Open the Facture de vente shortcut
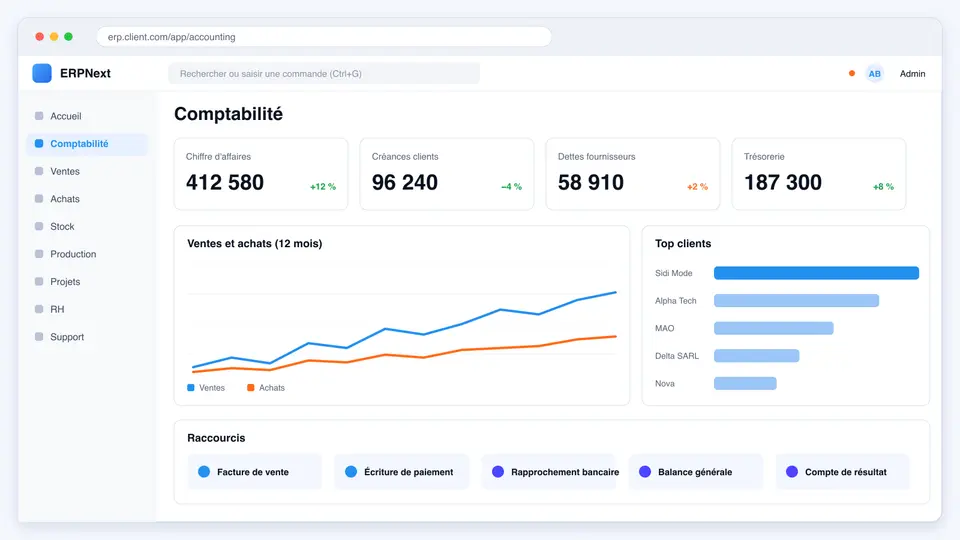The image size is (960, 540). (x=254, y=471)
